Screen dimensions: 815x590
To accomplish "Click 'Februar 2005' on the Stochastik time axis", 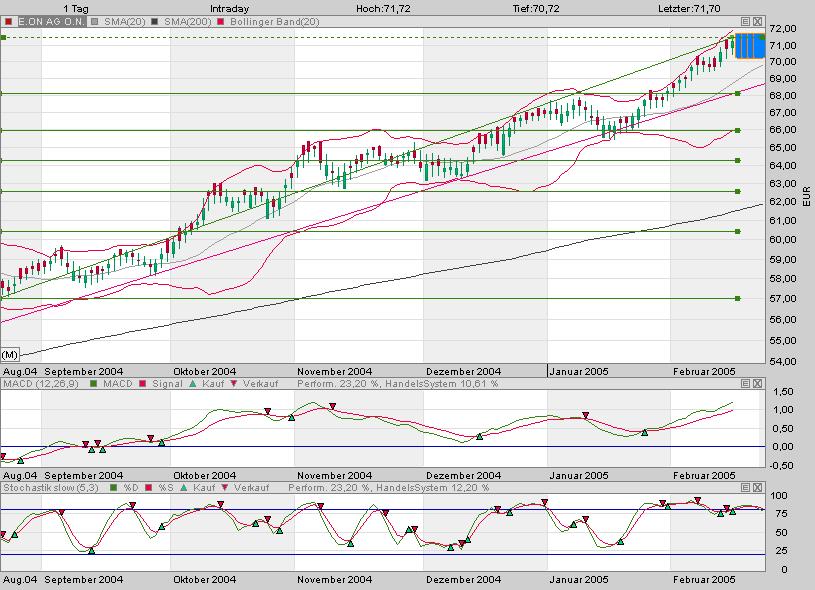I will click(x=704, y=579).
